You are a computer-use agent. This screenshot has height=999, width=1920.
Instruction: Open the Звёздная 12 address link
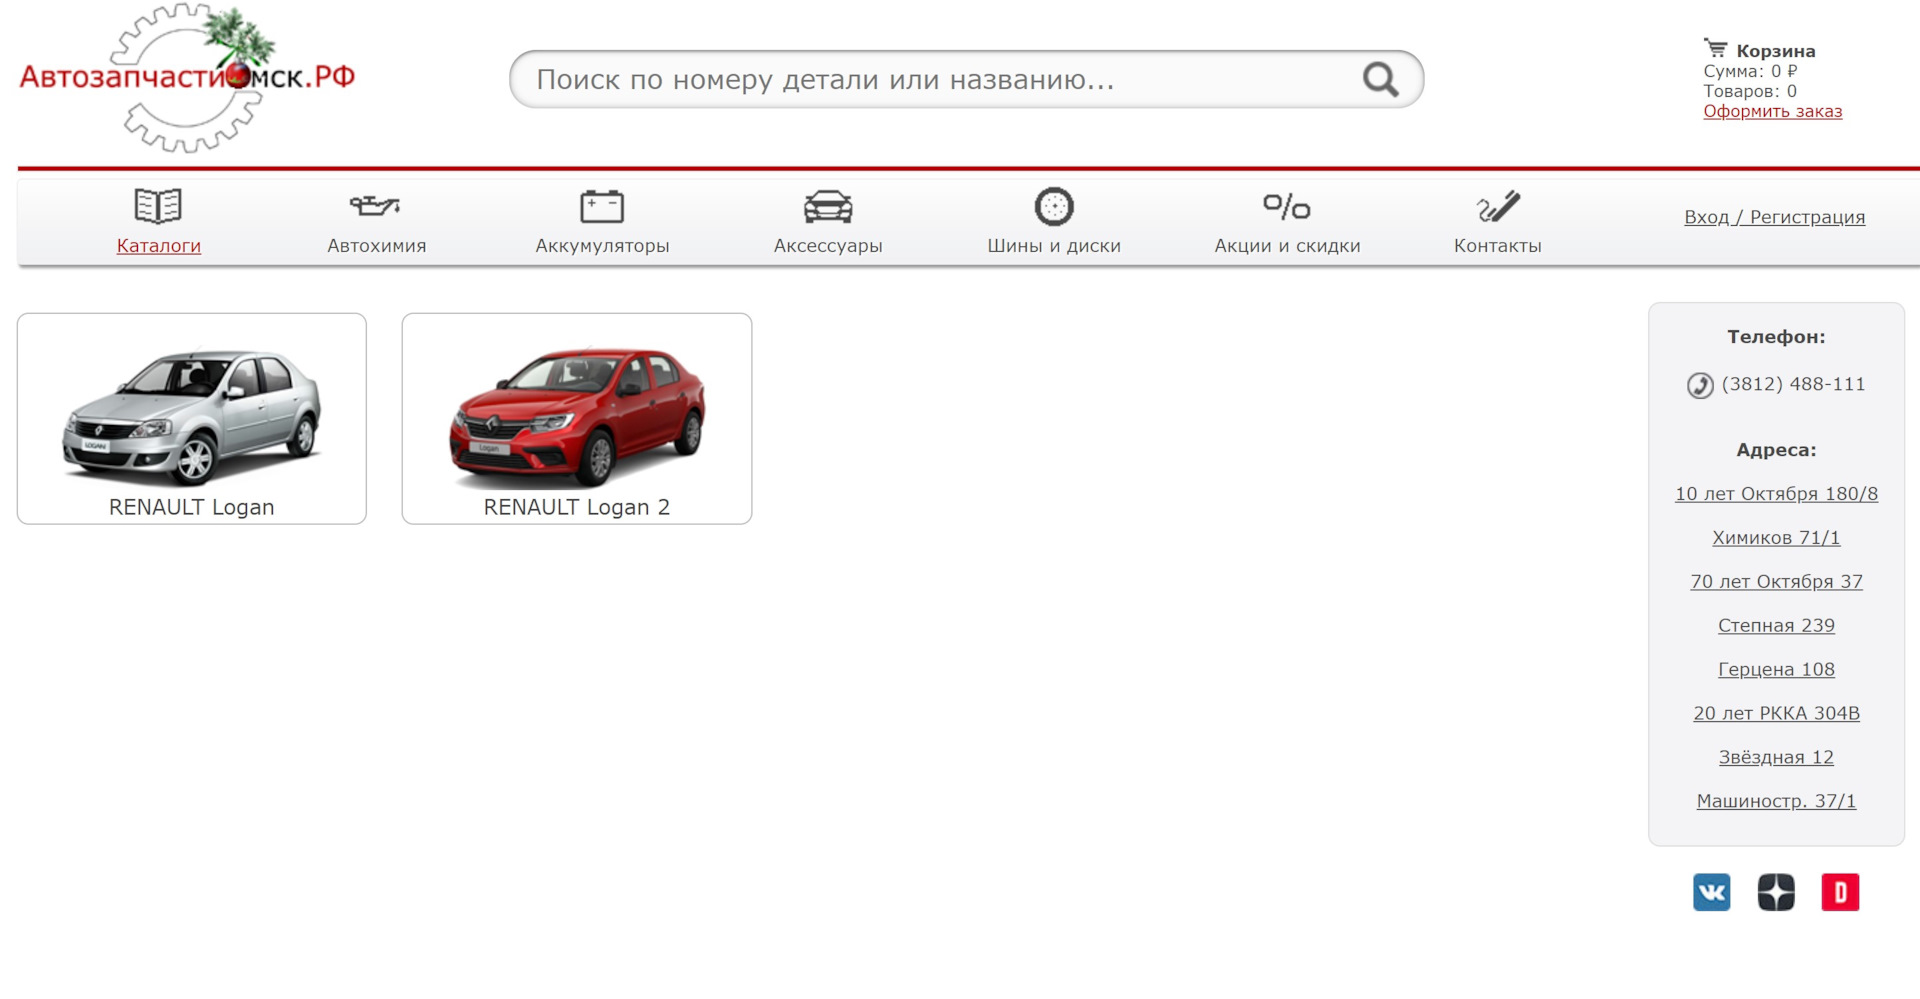(x=1776, y=757)
